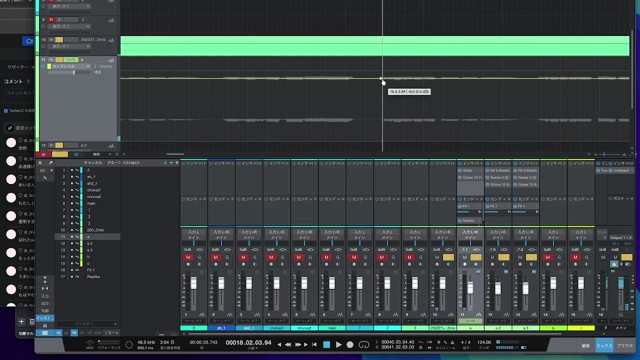Open メイン output selector on mixer channel 2

[222, 237]
